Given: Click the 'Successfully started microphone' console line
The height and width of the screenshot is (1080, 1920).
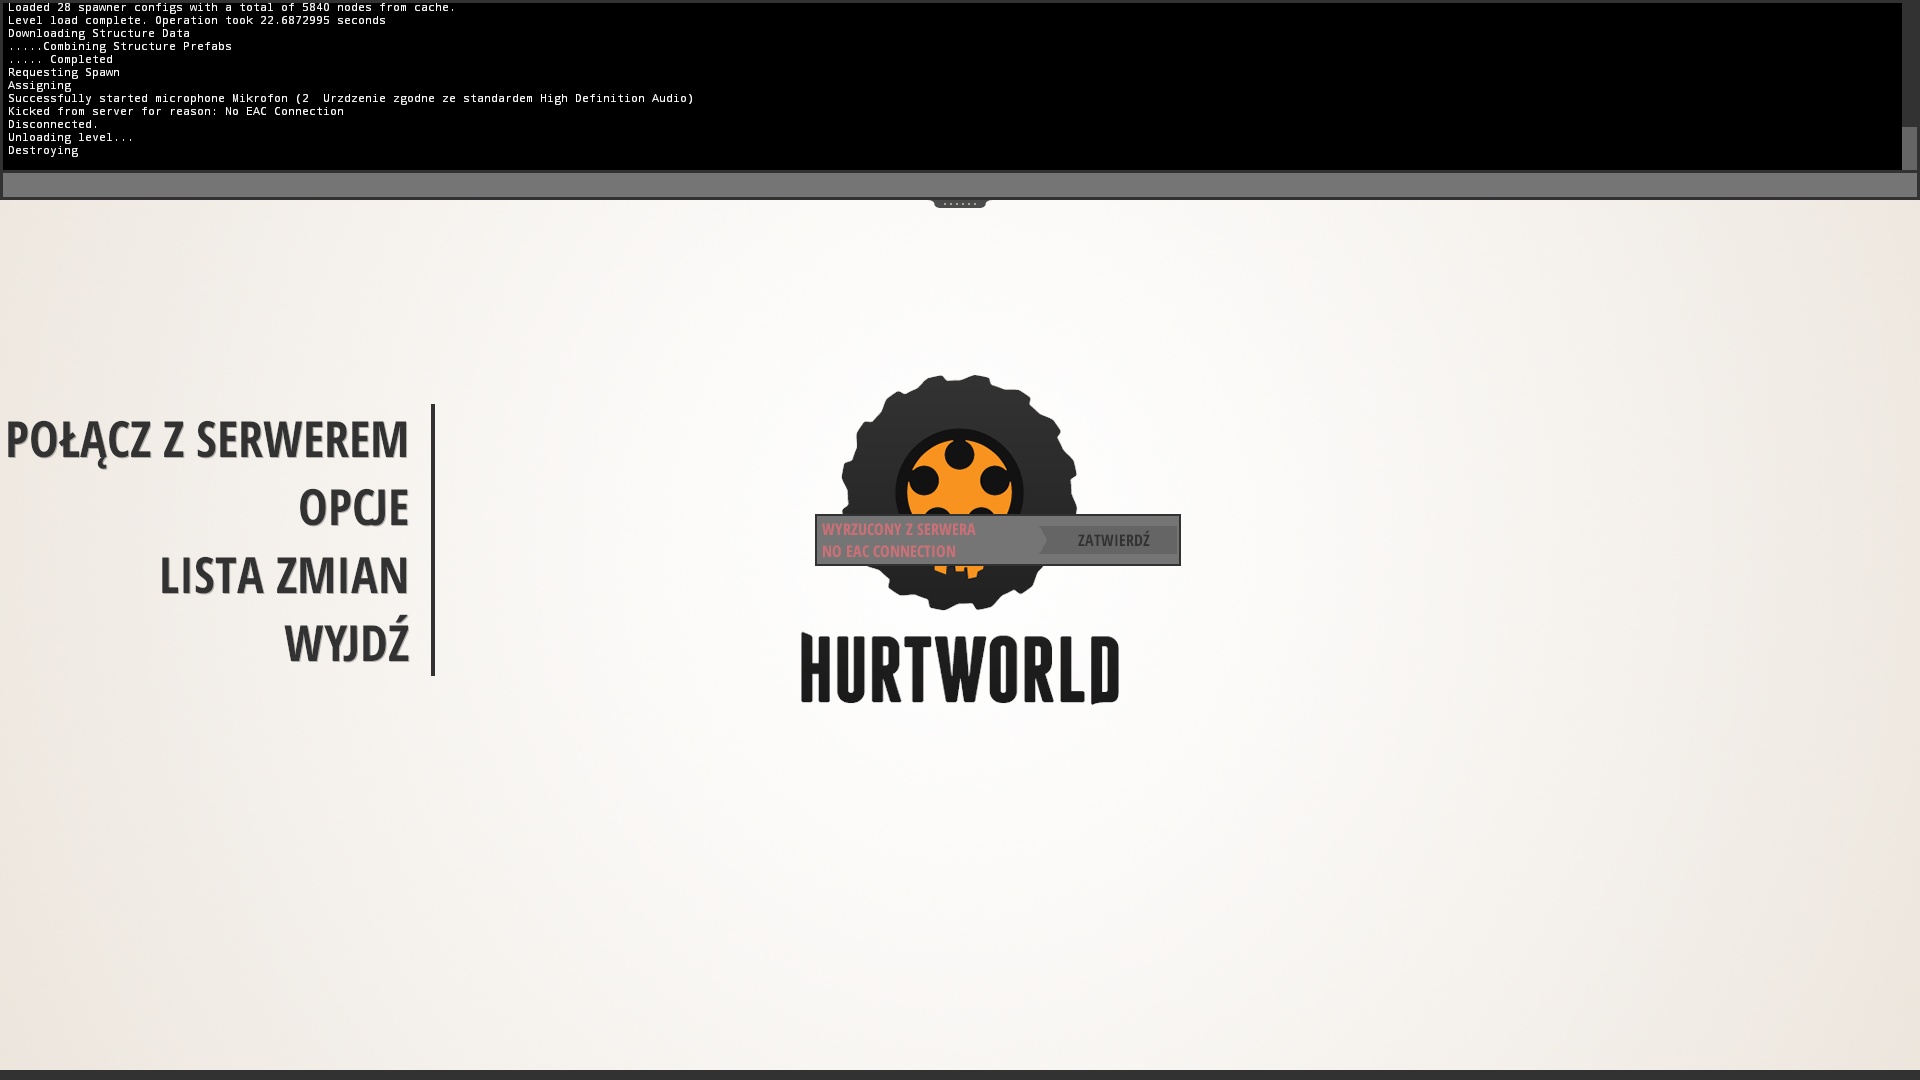Looking at the screenshot, I should (x=351, y=98).
